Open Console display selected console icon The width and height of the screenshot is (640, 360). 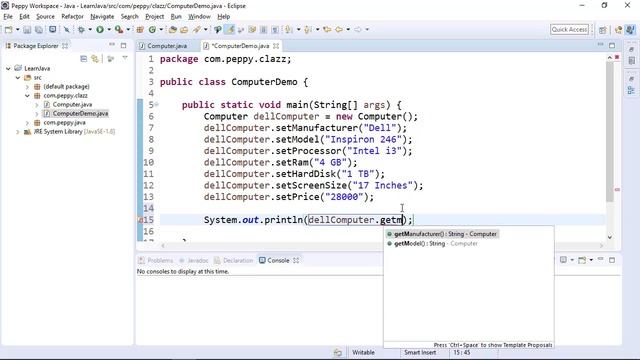pyautogui.click(x=563, y=260)
